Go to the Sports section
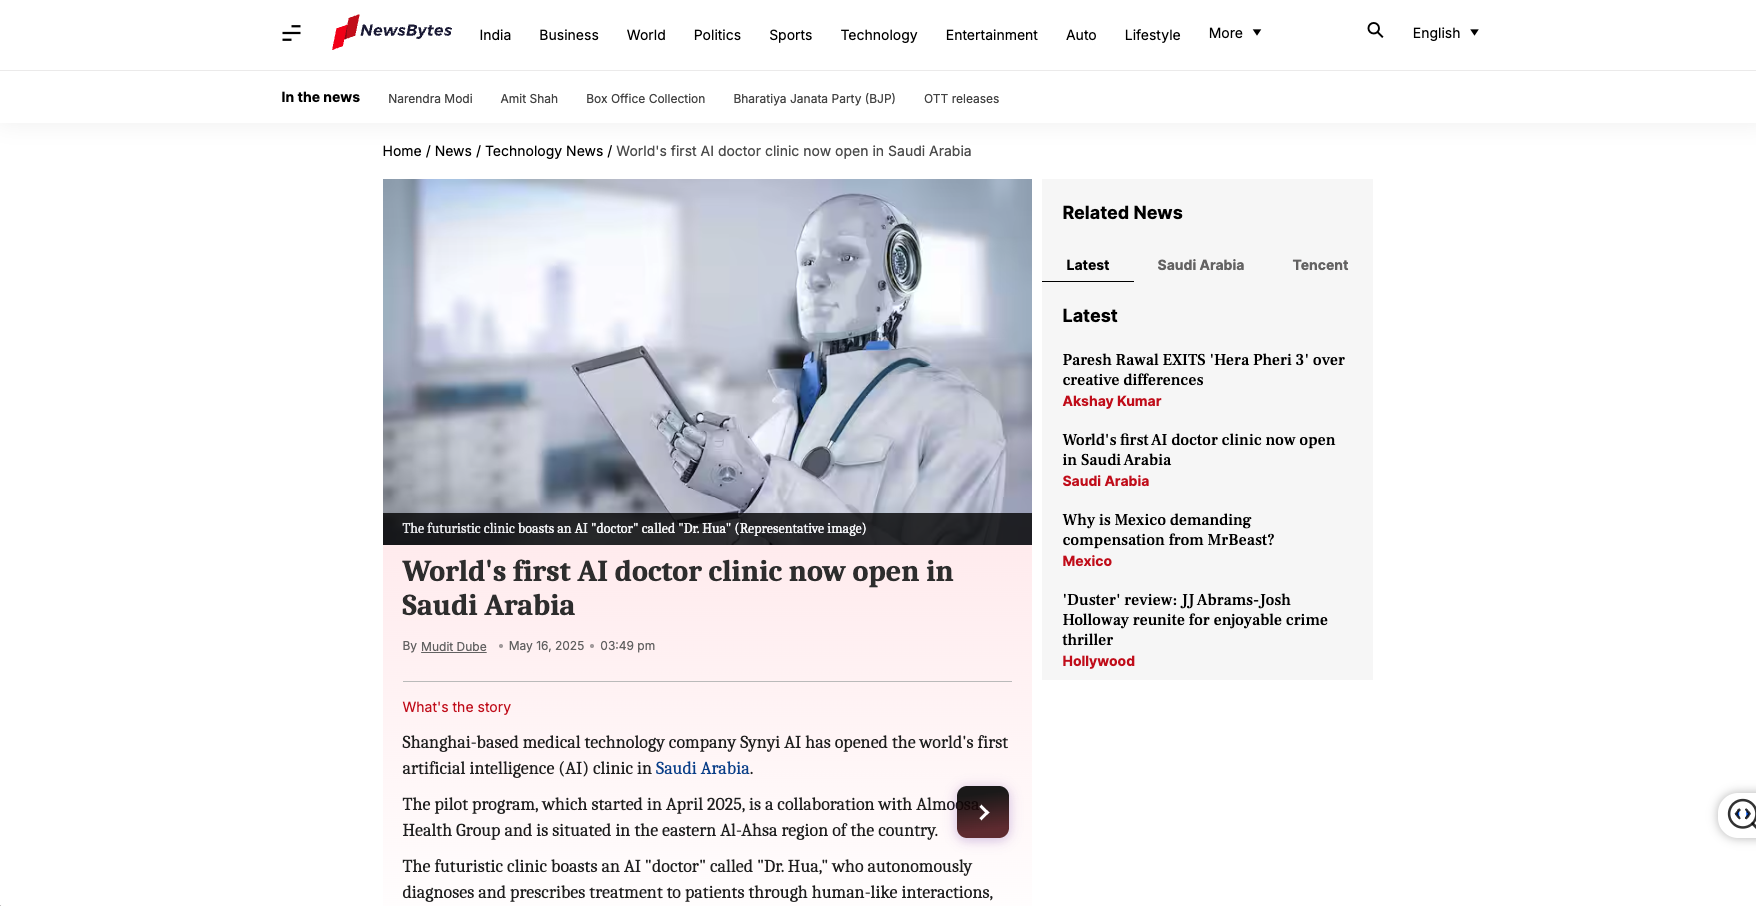 coord(790,35)
